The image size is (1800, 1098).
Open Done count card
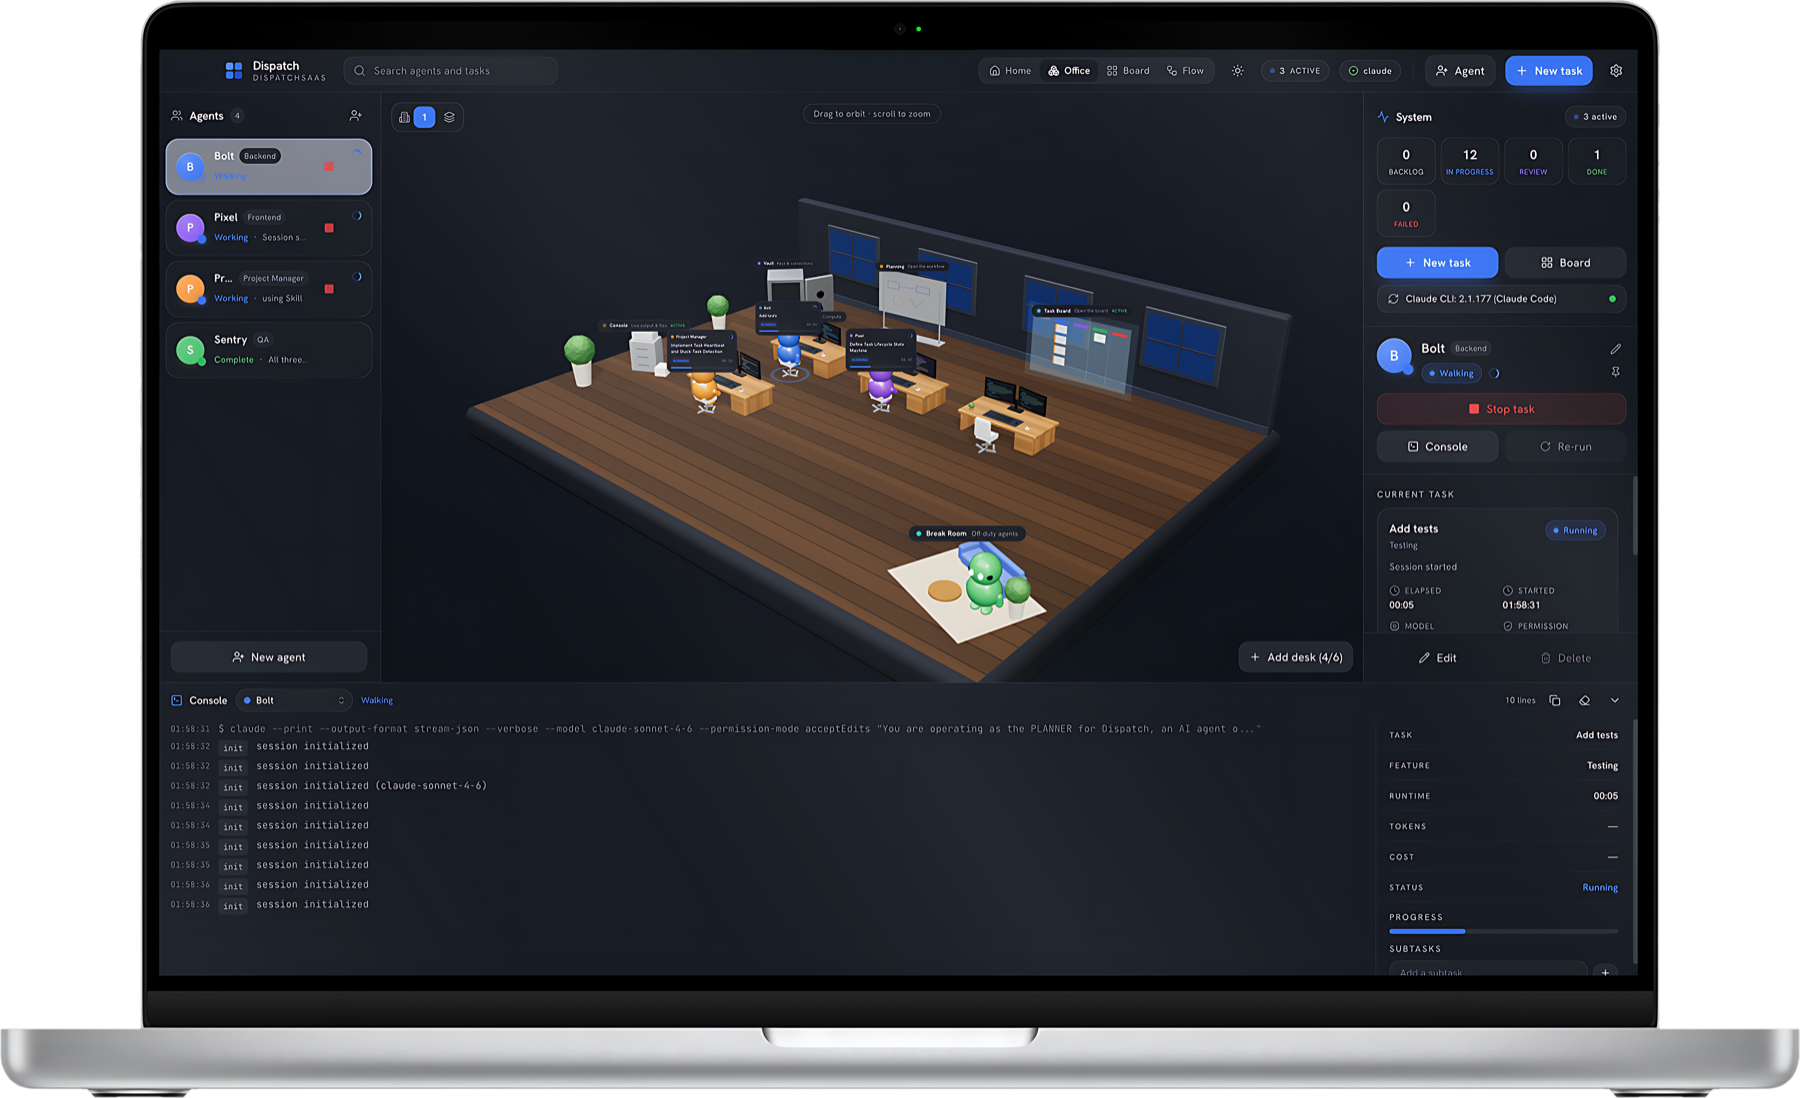(x=1597, y=161)
